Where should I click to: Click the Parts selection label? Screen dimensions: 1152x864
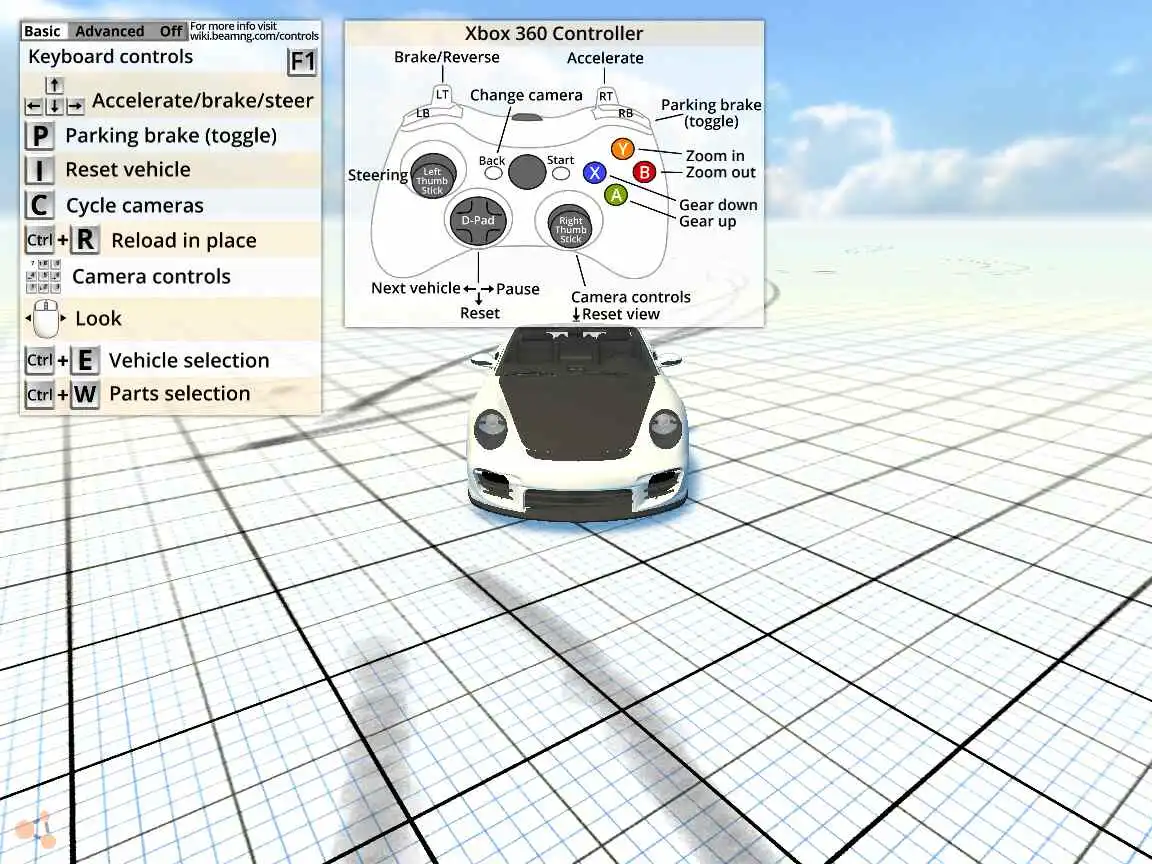(x=180, y=394)
